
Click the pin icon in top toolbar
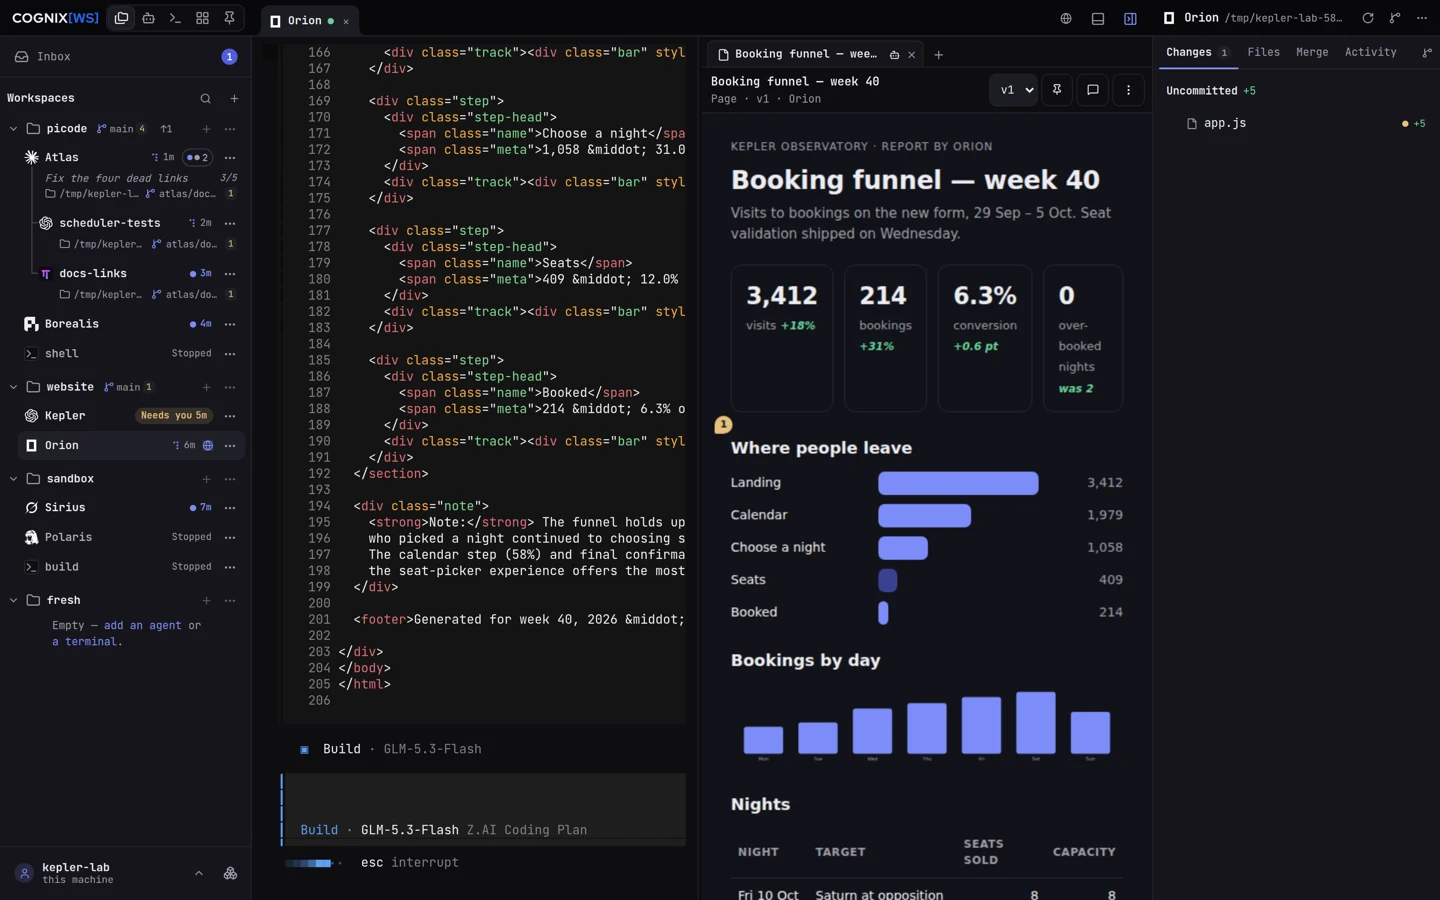point(229,18)
